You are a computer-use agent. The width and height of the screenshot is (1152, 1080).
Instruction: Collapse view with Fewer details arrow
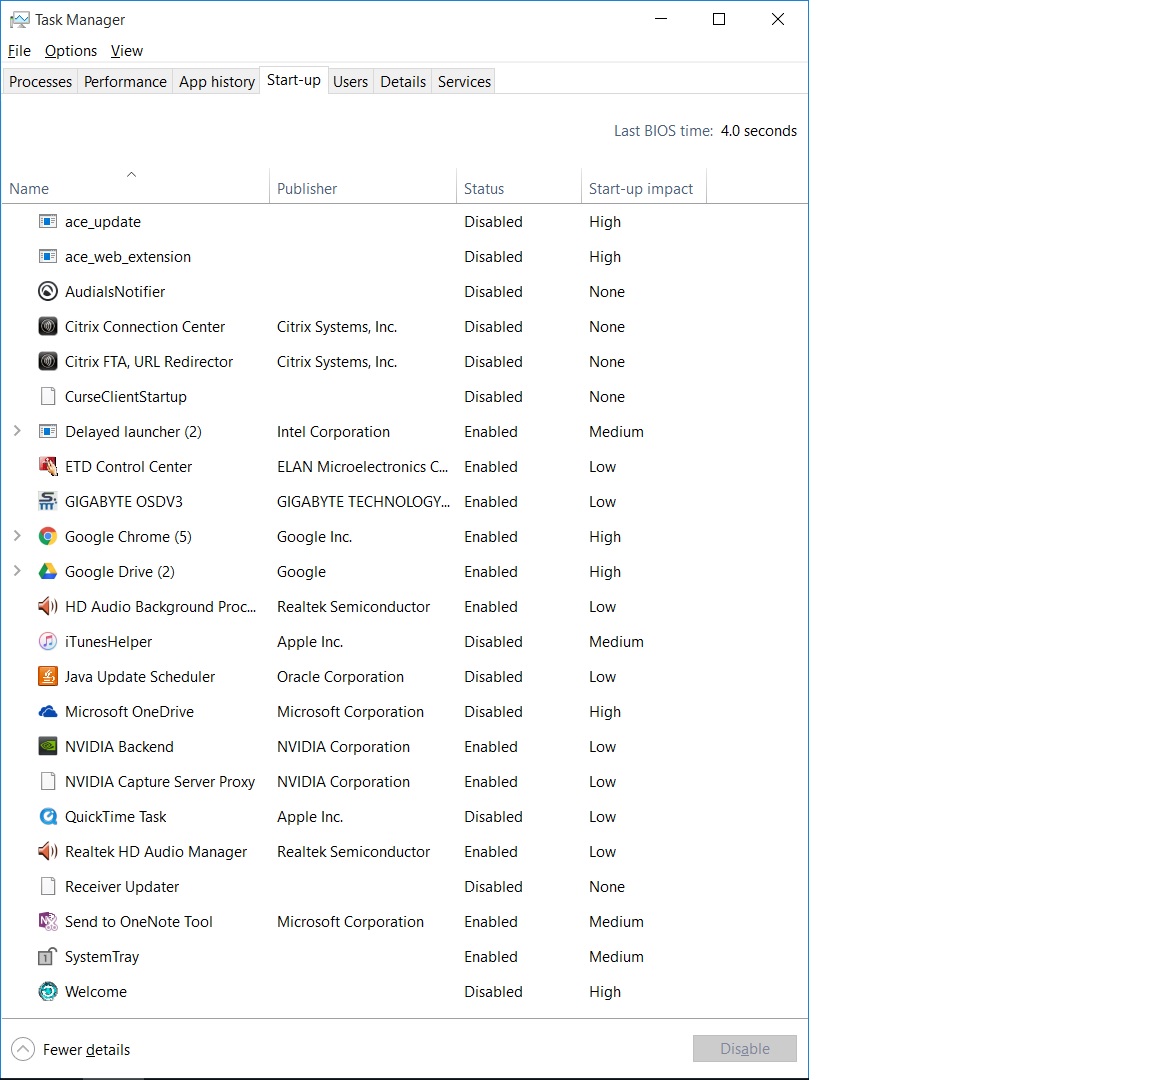(23, 1049)
